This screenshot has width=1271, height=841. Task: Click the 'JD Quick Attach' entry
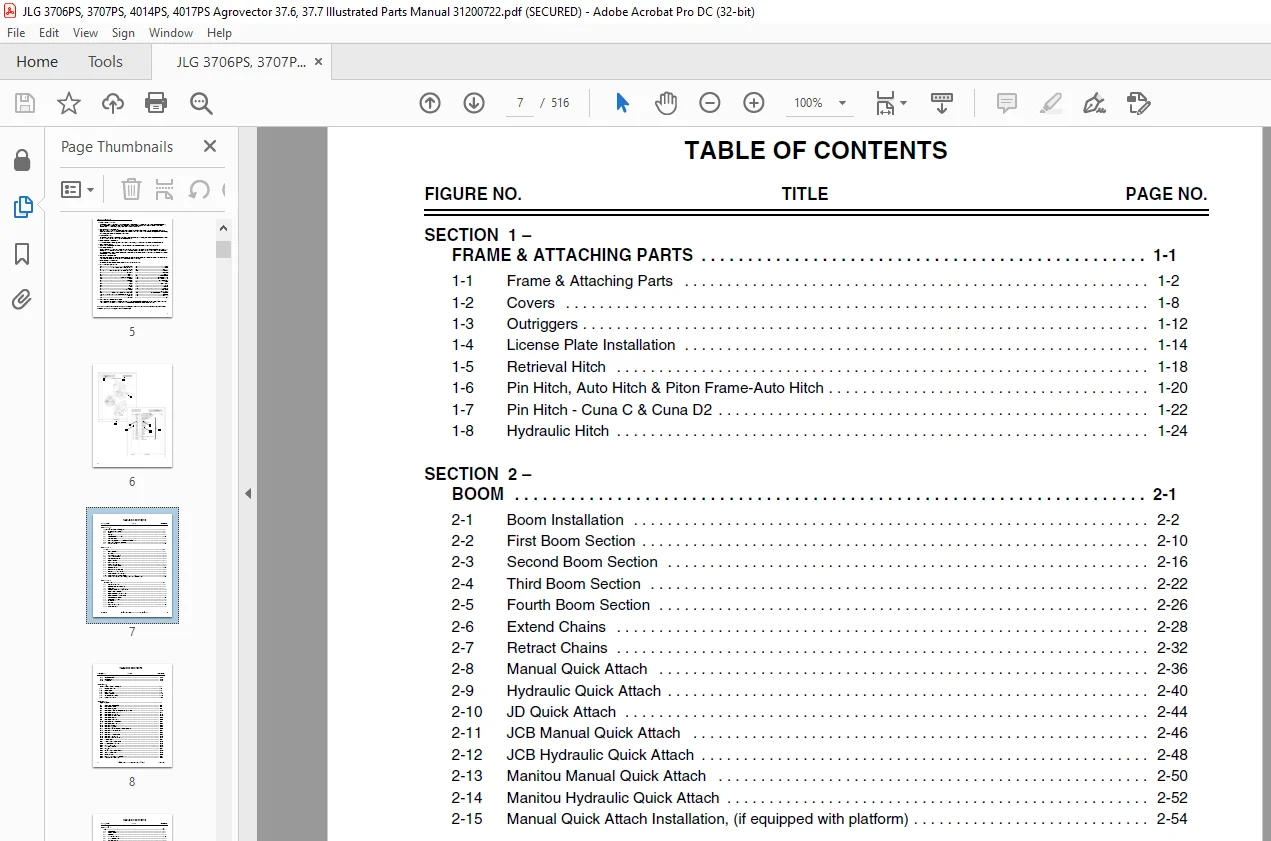[x=561, y=712]
